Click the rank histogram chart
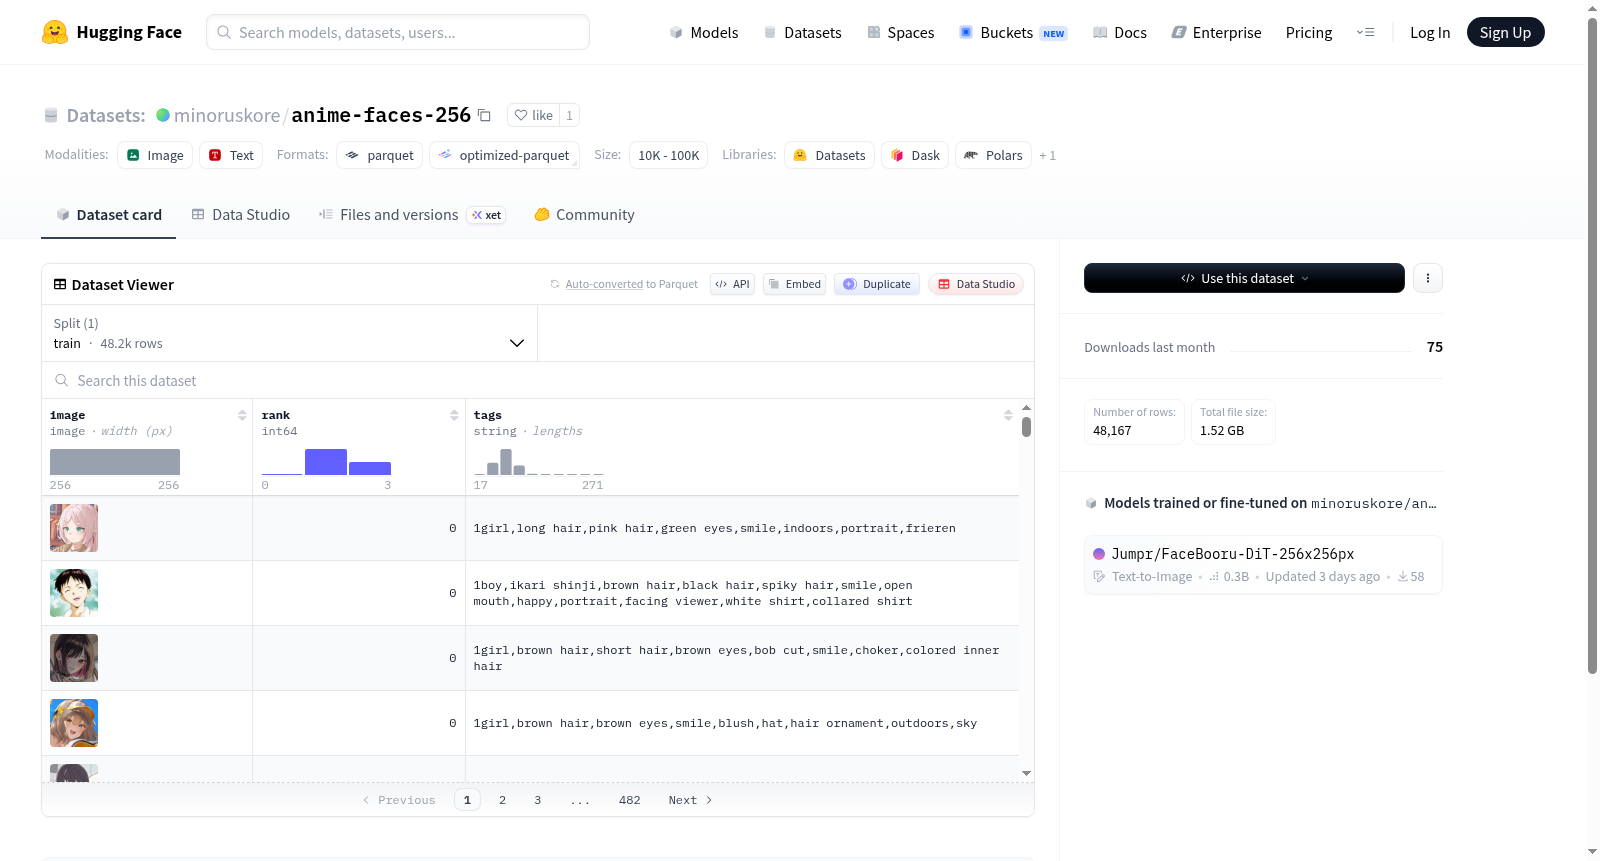Image resolution: width=1600 pixels, height=861 pixels. click(326, 462)
